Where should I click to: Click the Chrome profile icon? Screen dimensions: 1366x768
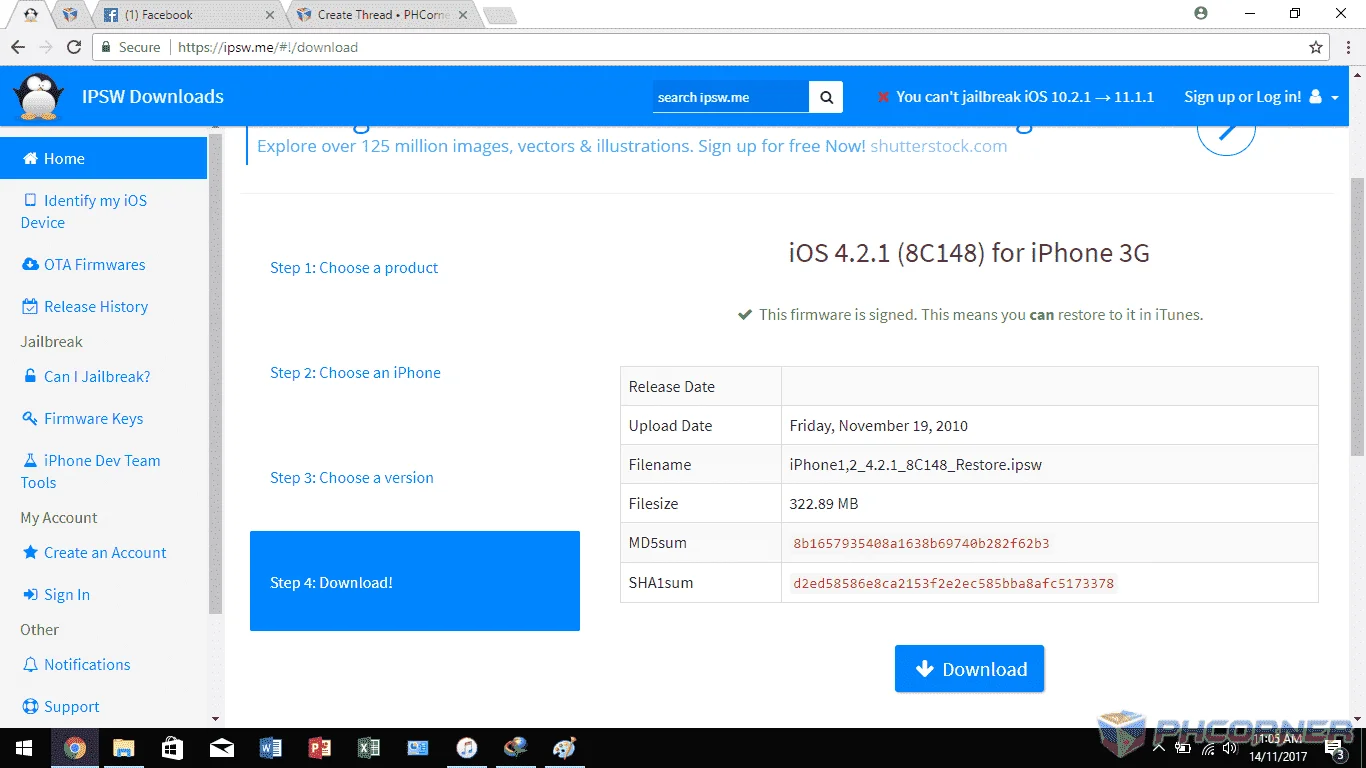pos(1201,13)
